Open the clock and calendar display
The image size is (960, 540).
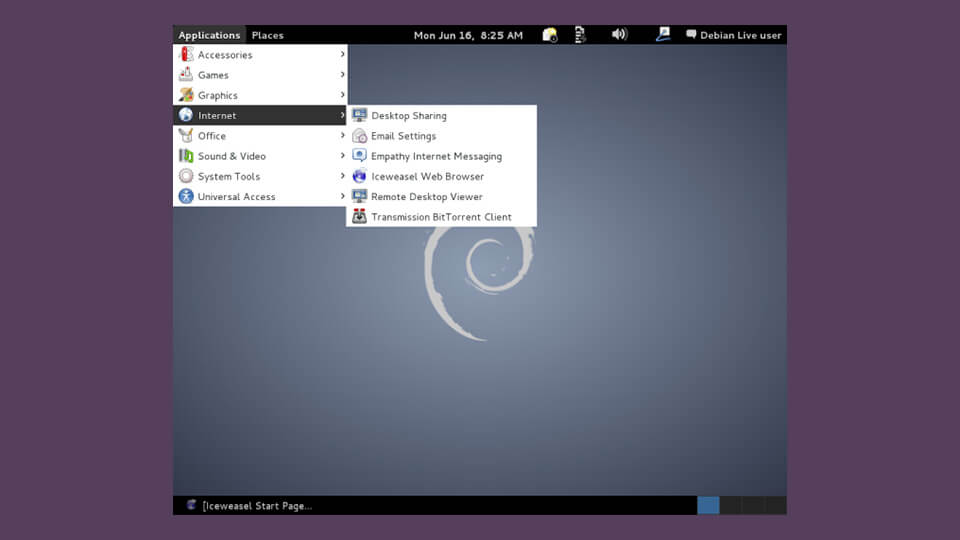468,35
